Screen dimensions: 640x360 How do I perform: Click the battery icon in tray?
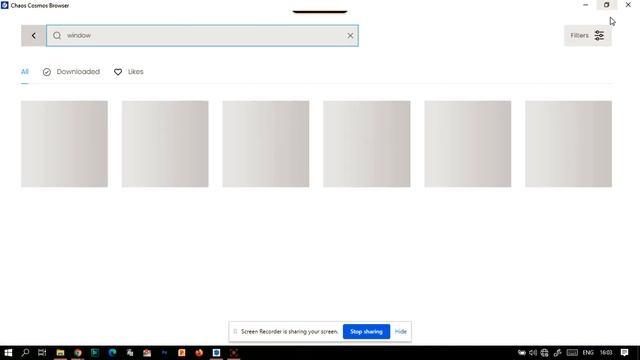click(x=522, y=353)
